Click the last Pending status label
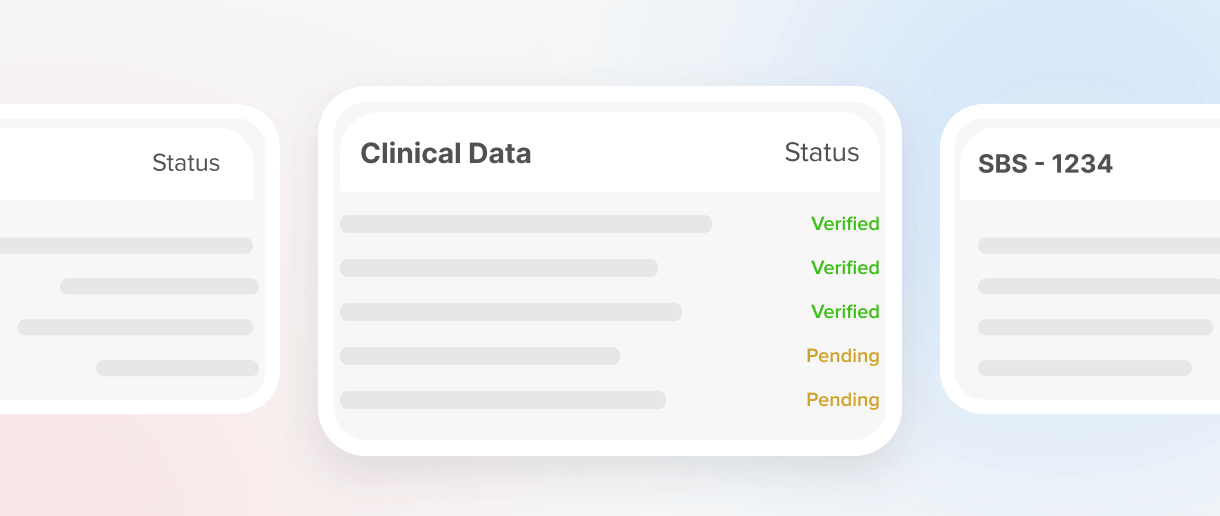This screenshot has height=516, width=1220. [843, 400]
